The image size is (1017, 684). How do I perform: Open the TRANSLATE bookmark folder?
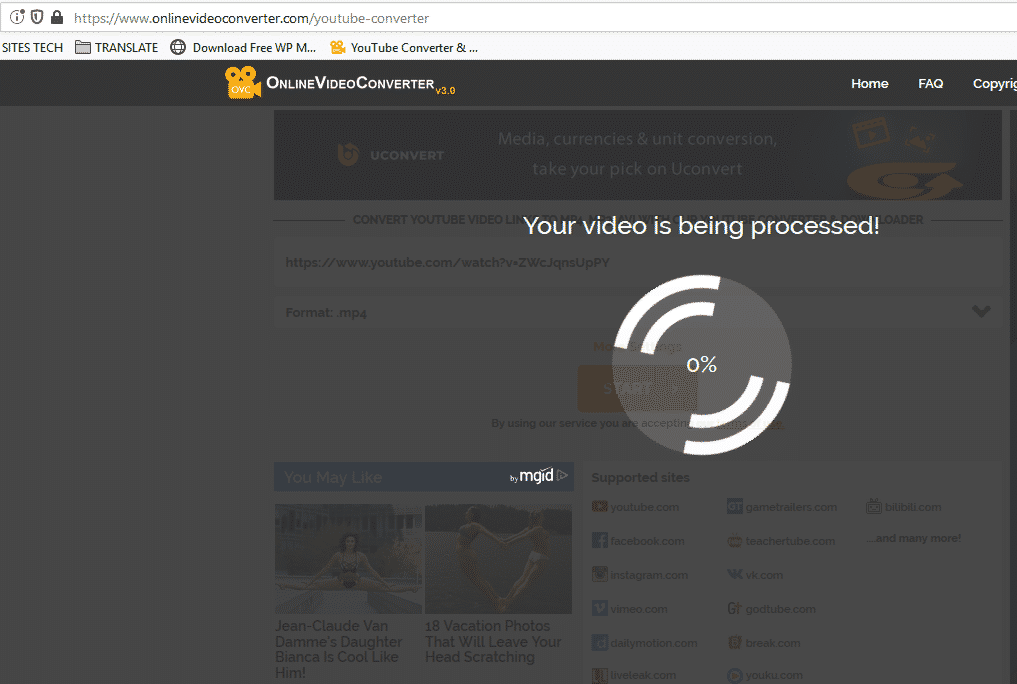click(117, 47)
